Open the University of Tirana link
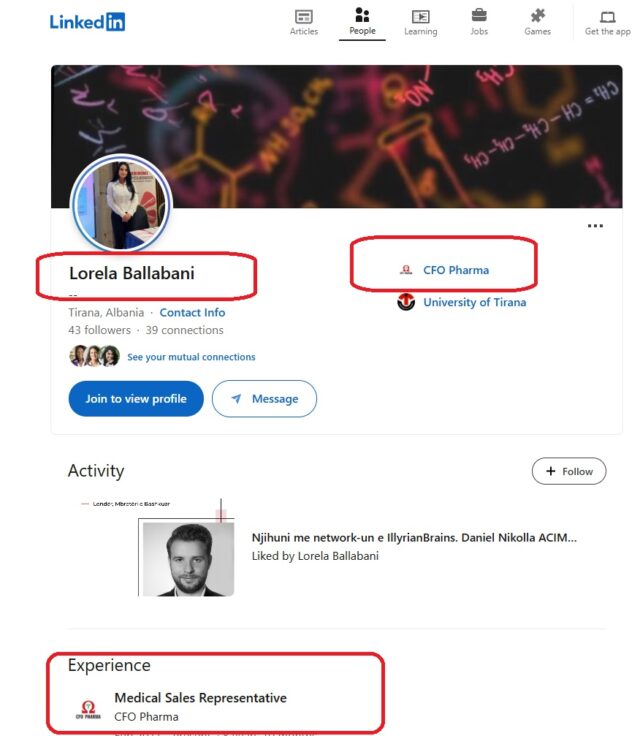The height and width of the screenshot is (736, 640). coord(474,302)
